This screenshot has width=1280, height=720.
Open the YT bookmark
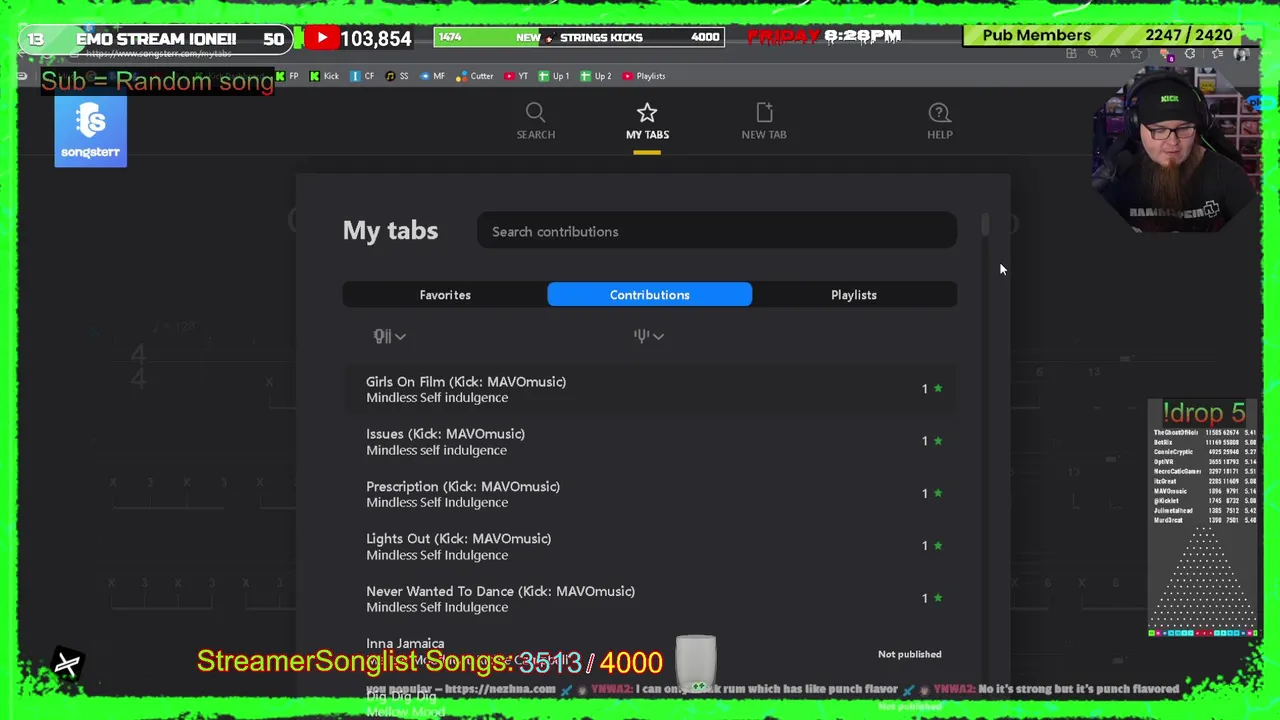point(516,76)
